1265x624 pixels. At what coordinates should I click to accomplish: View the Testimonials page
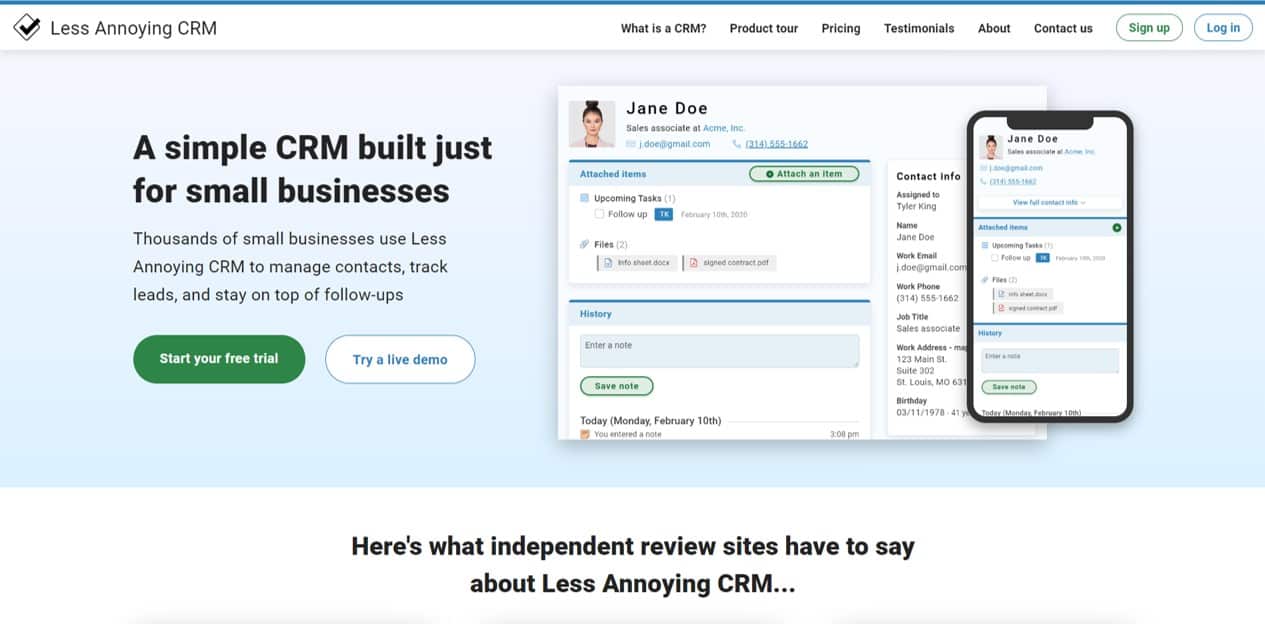tap(919, 28)
